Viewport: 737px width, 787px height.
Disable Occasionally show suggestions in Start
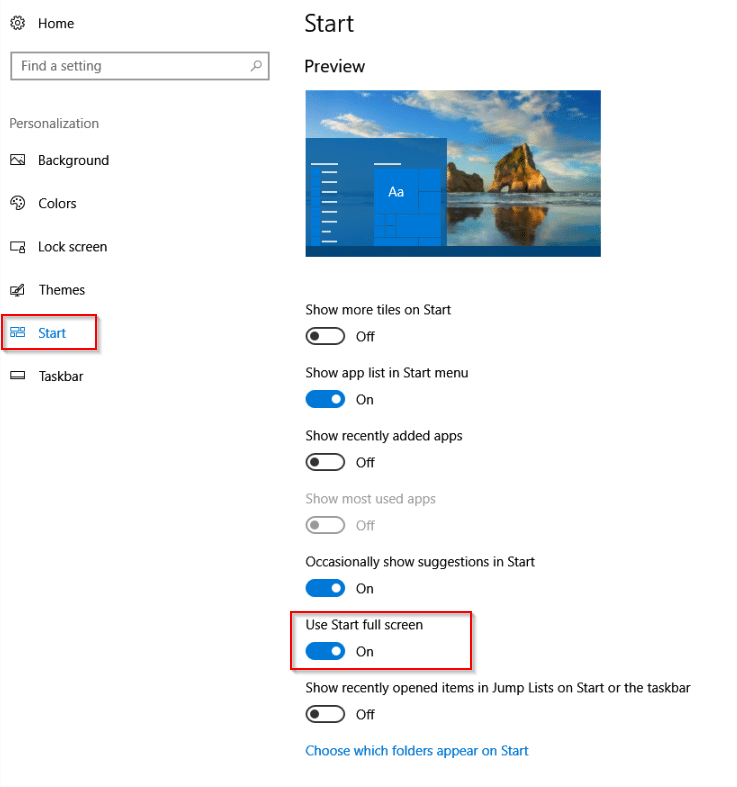coord(325,588)
